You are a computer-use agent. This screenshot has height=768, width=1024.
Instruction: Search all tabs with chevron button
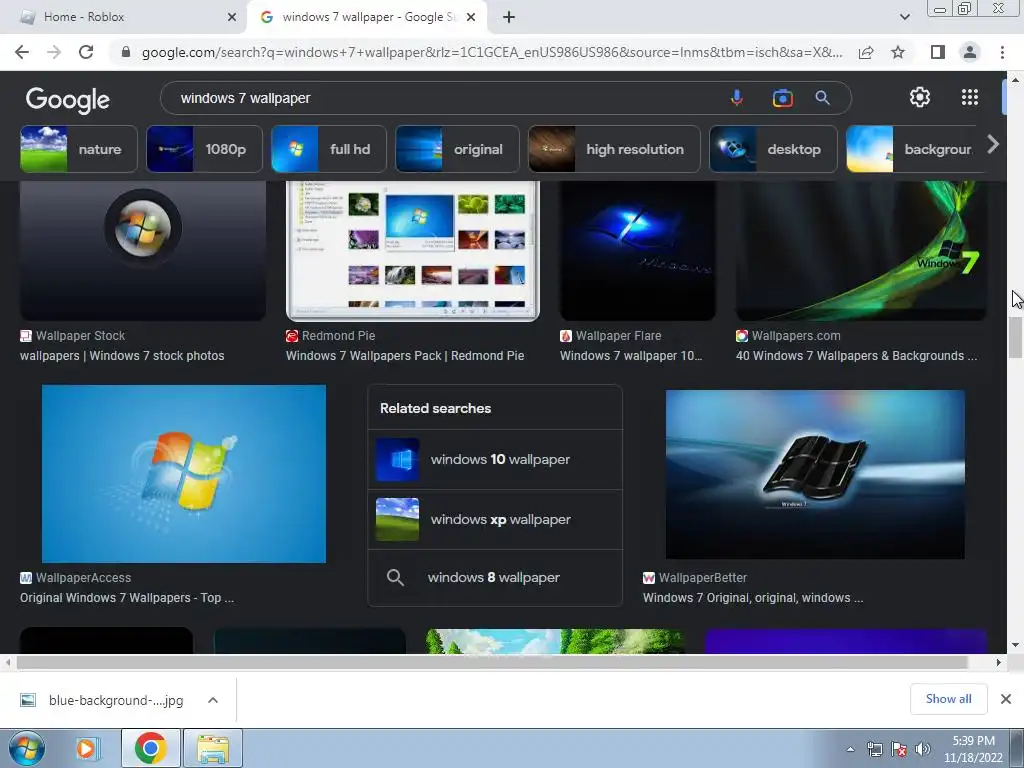click(904, 17)
